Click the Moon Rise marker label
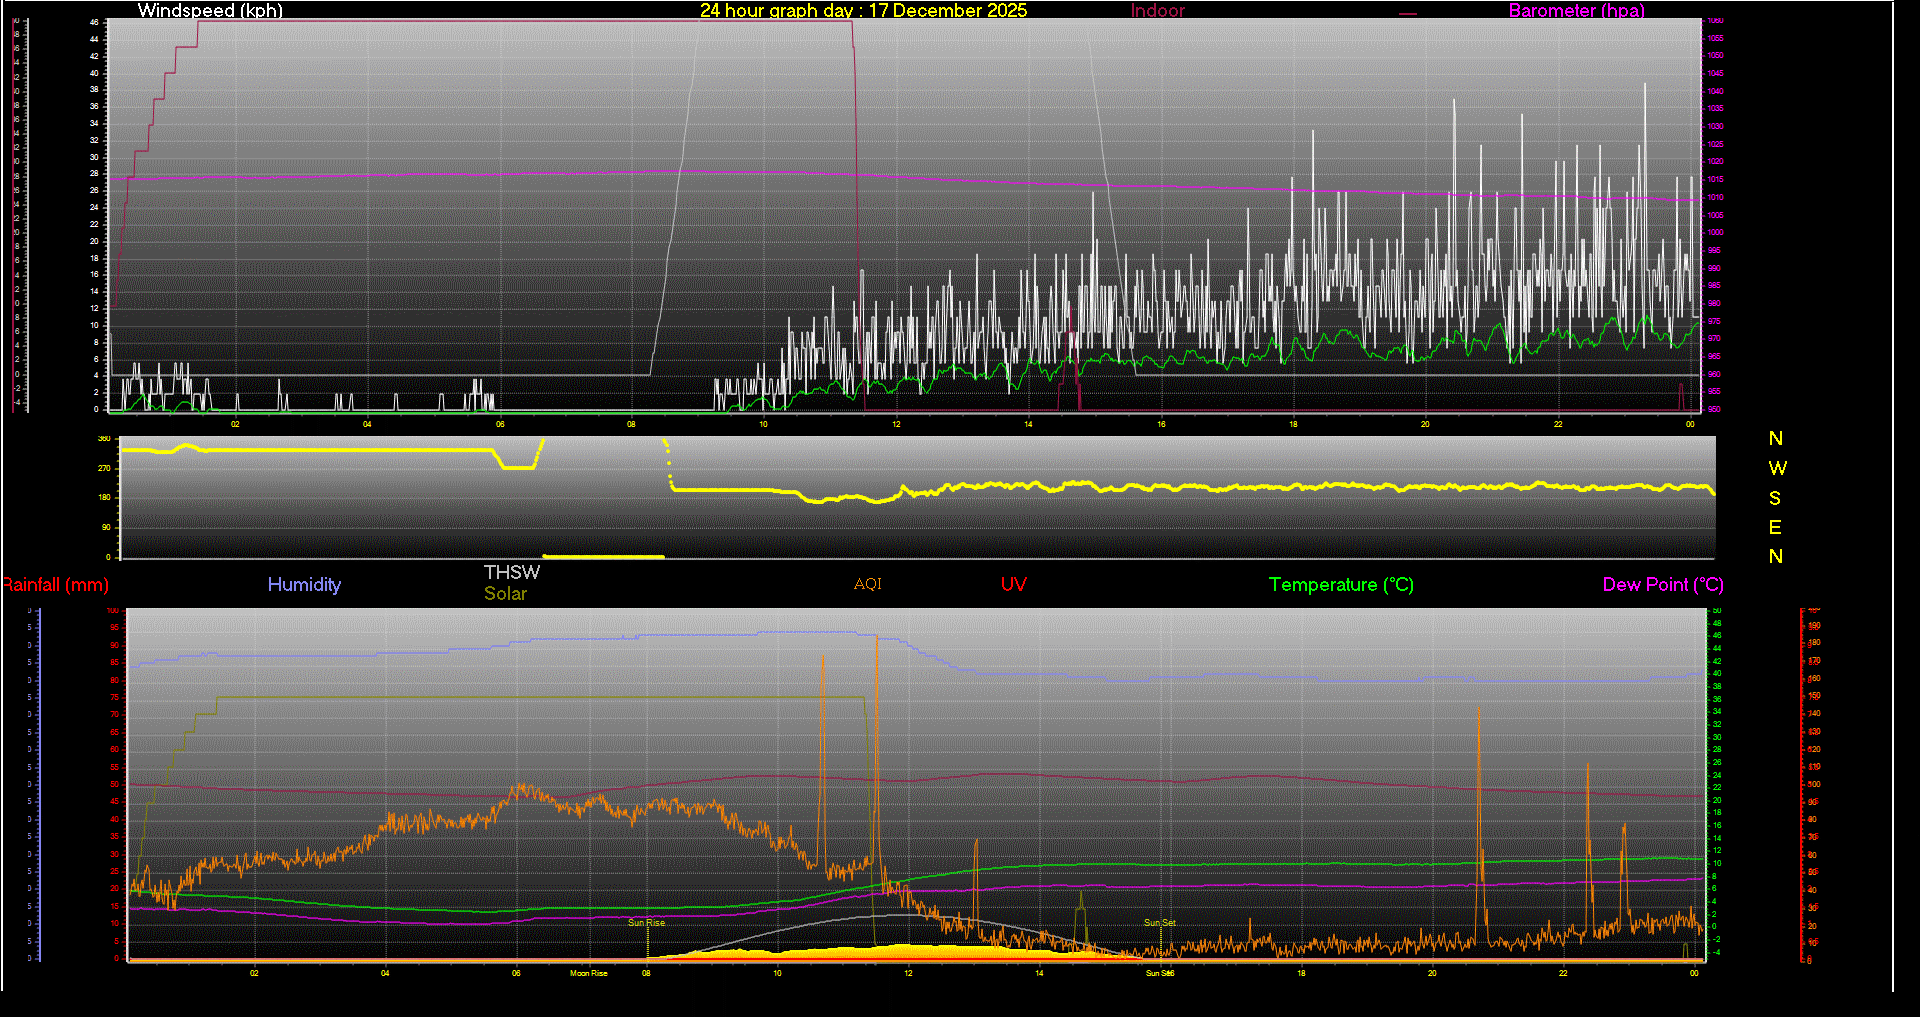The image size is (1920, 1017). (588, 973)
